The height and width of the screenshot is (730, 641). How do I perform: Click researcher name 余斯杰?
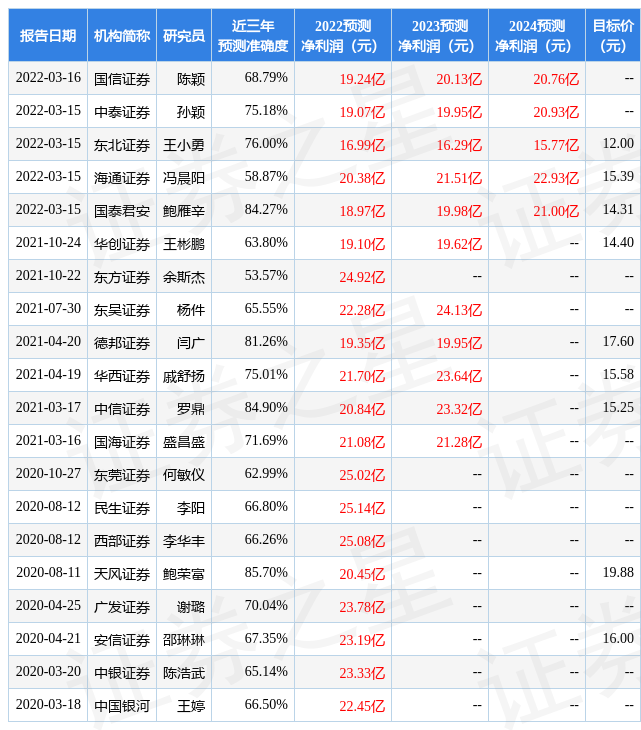pos(184,277)
